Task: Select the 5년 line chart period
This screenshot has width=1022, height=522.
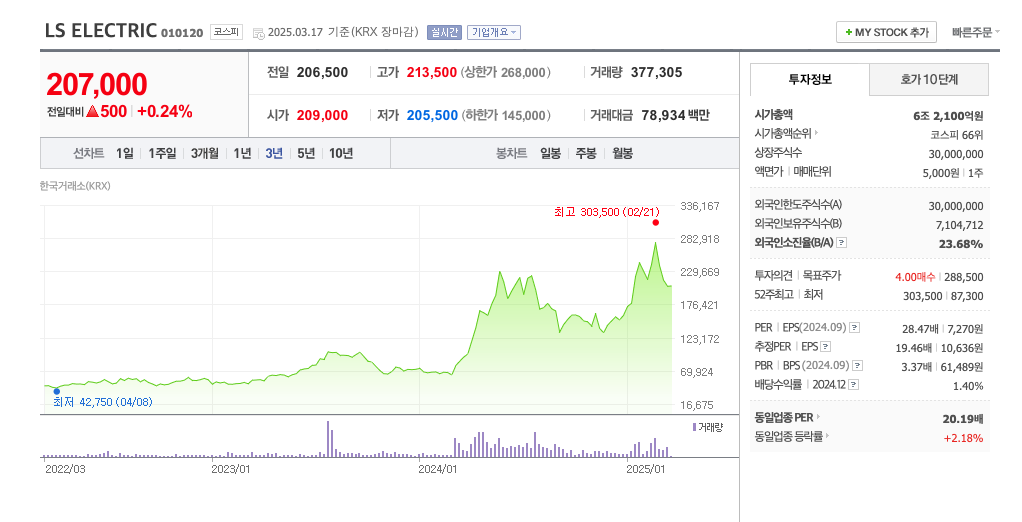Action: coord(306,153)
